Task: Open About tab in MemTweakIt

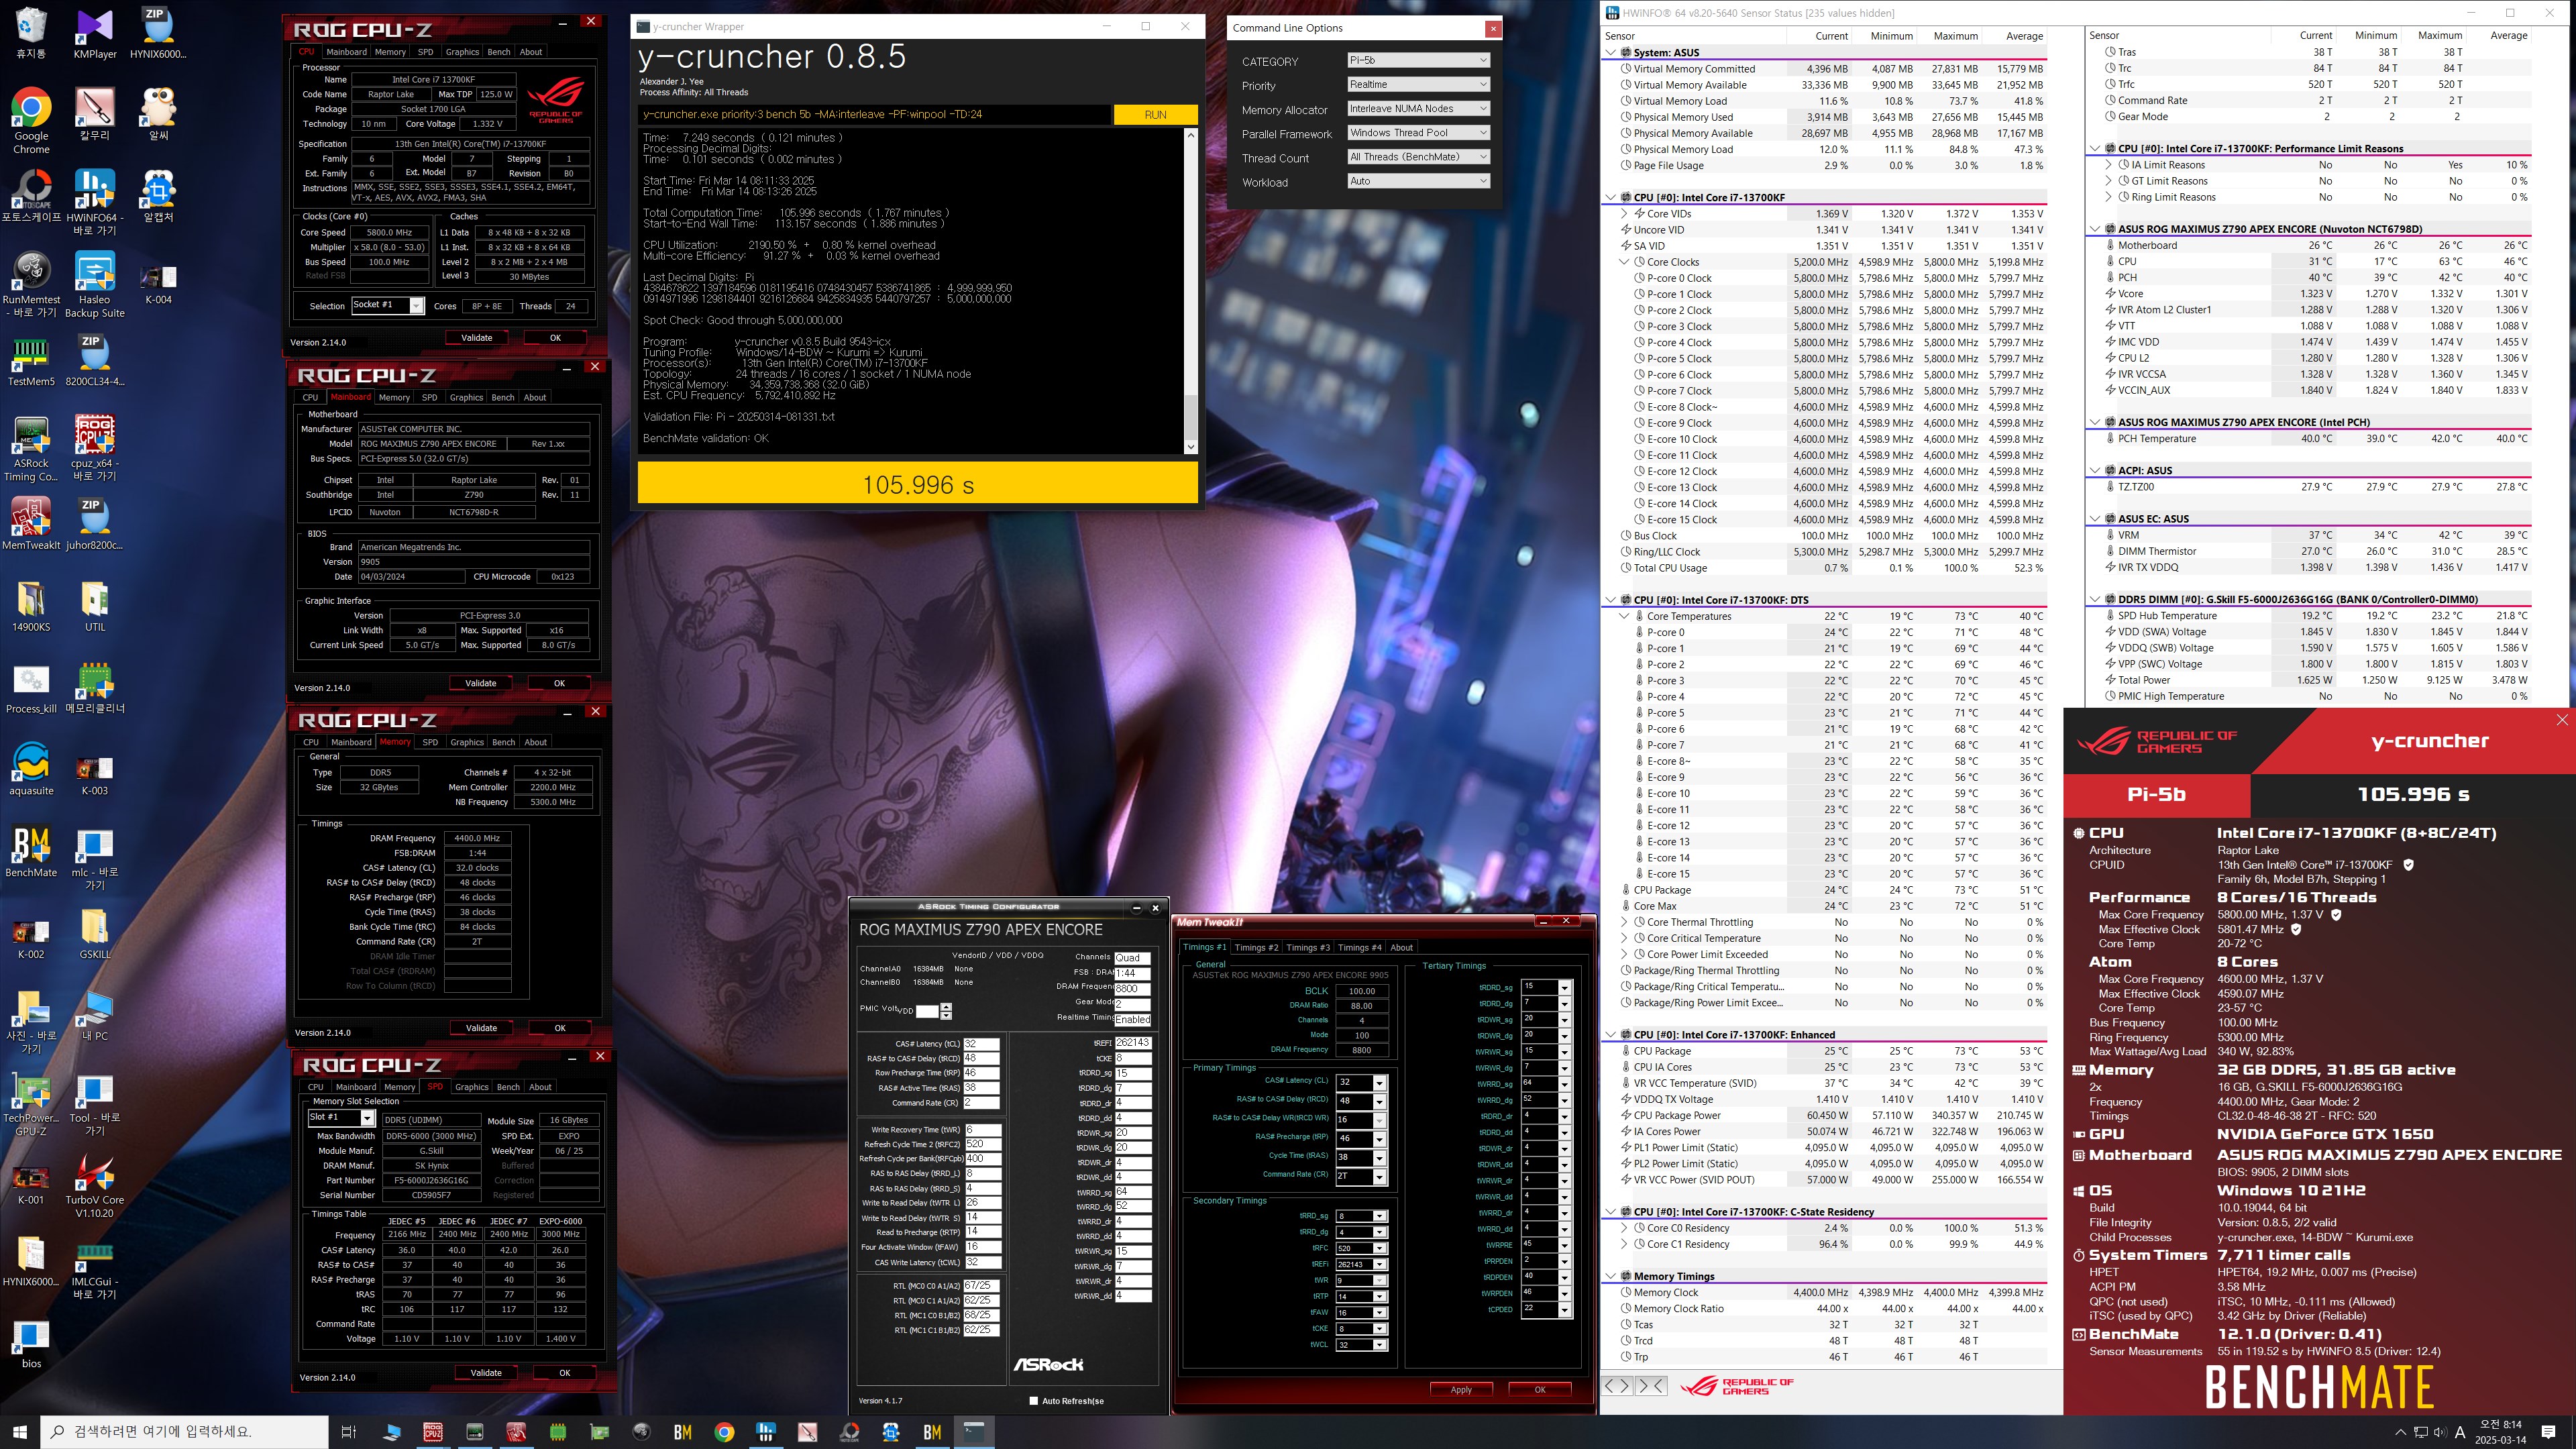Action: point(1402,947)
